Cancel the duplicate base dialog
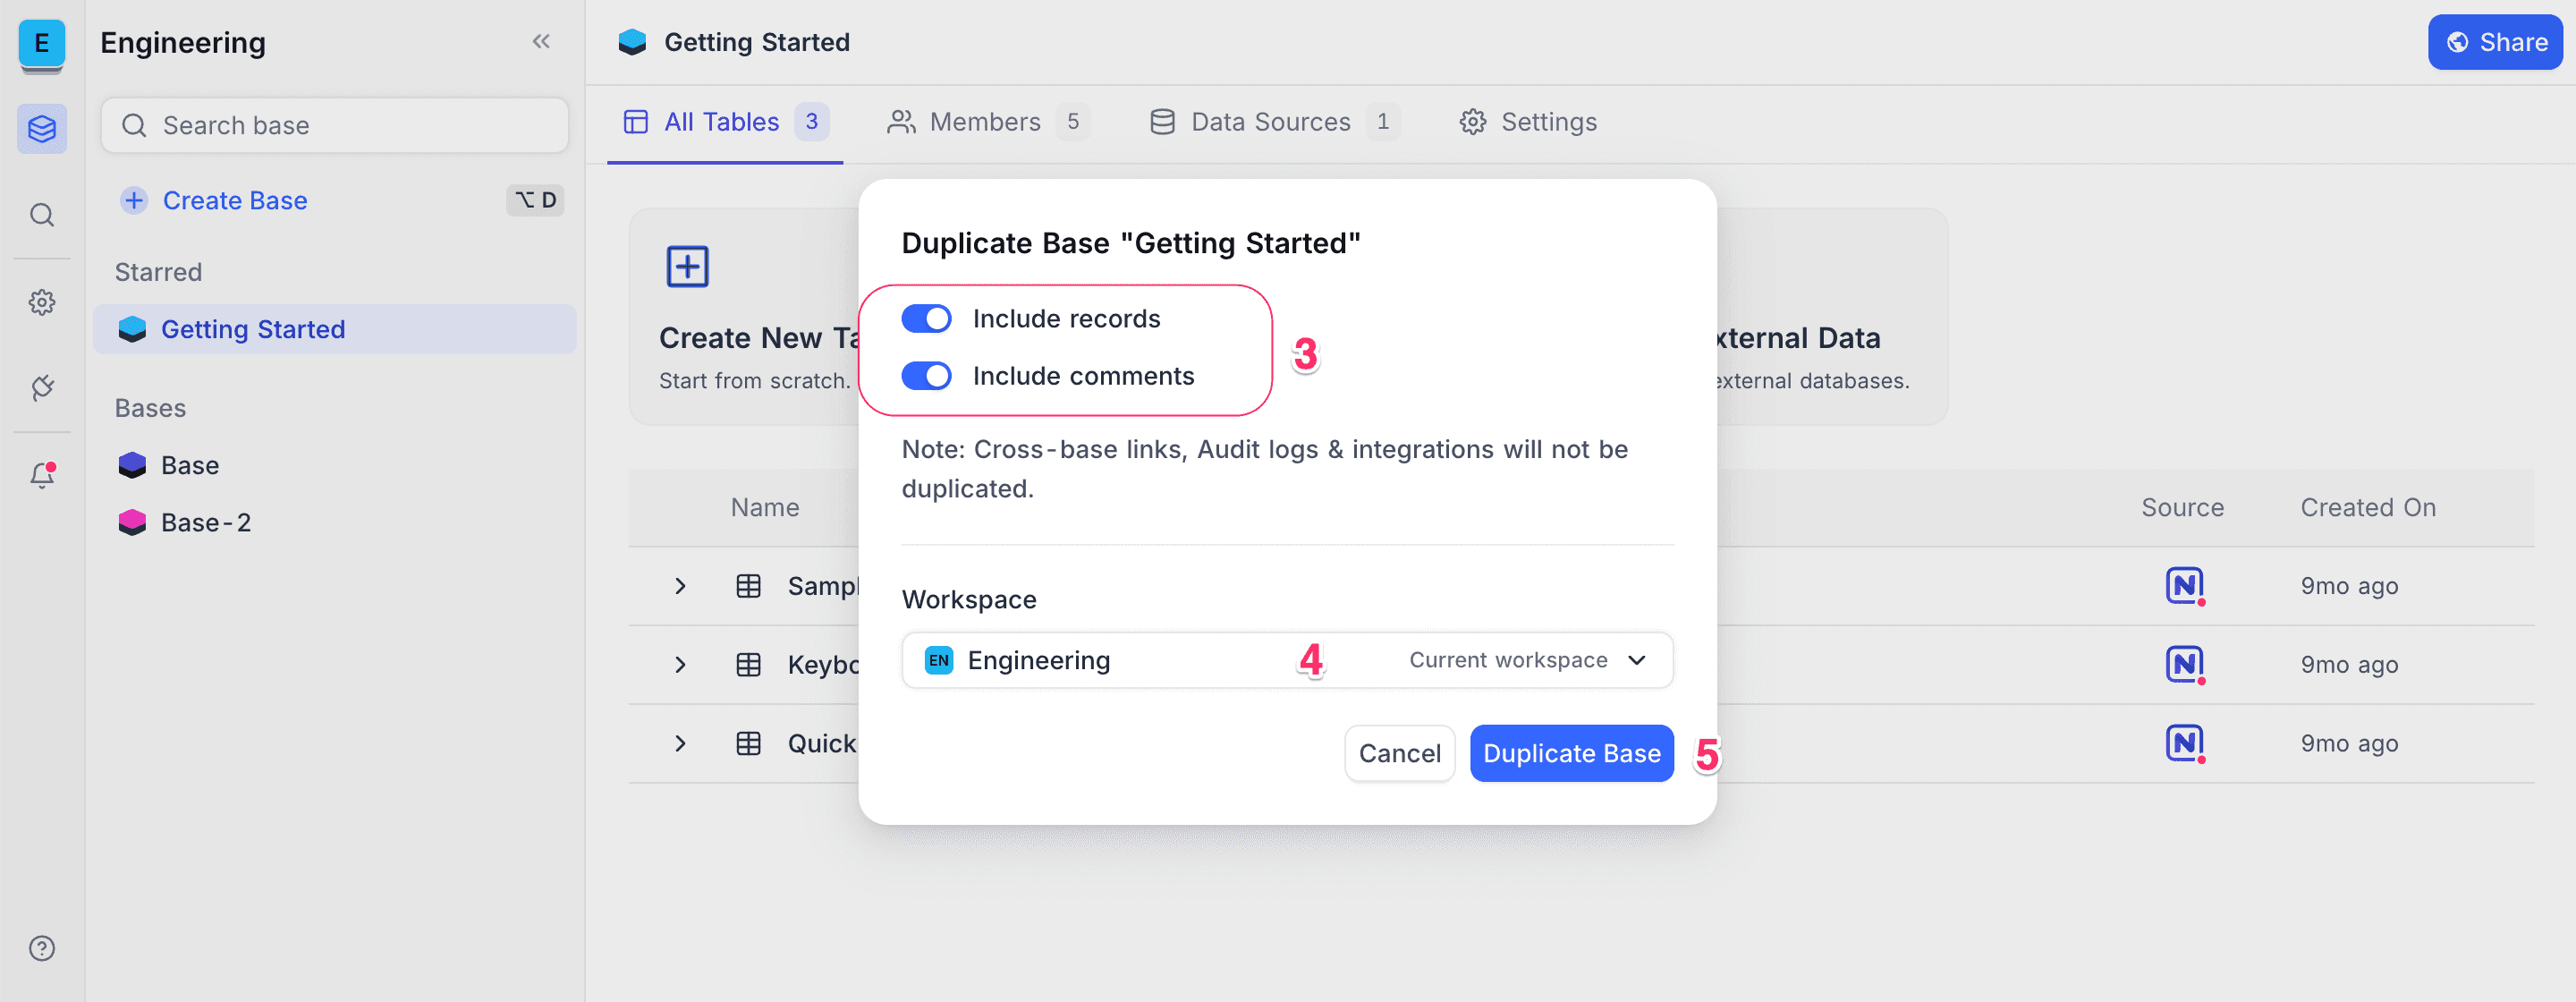 point(1399,754)
